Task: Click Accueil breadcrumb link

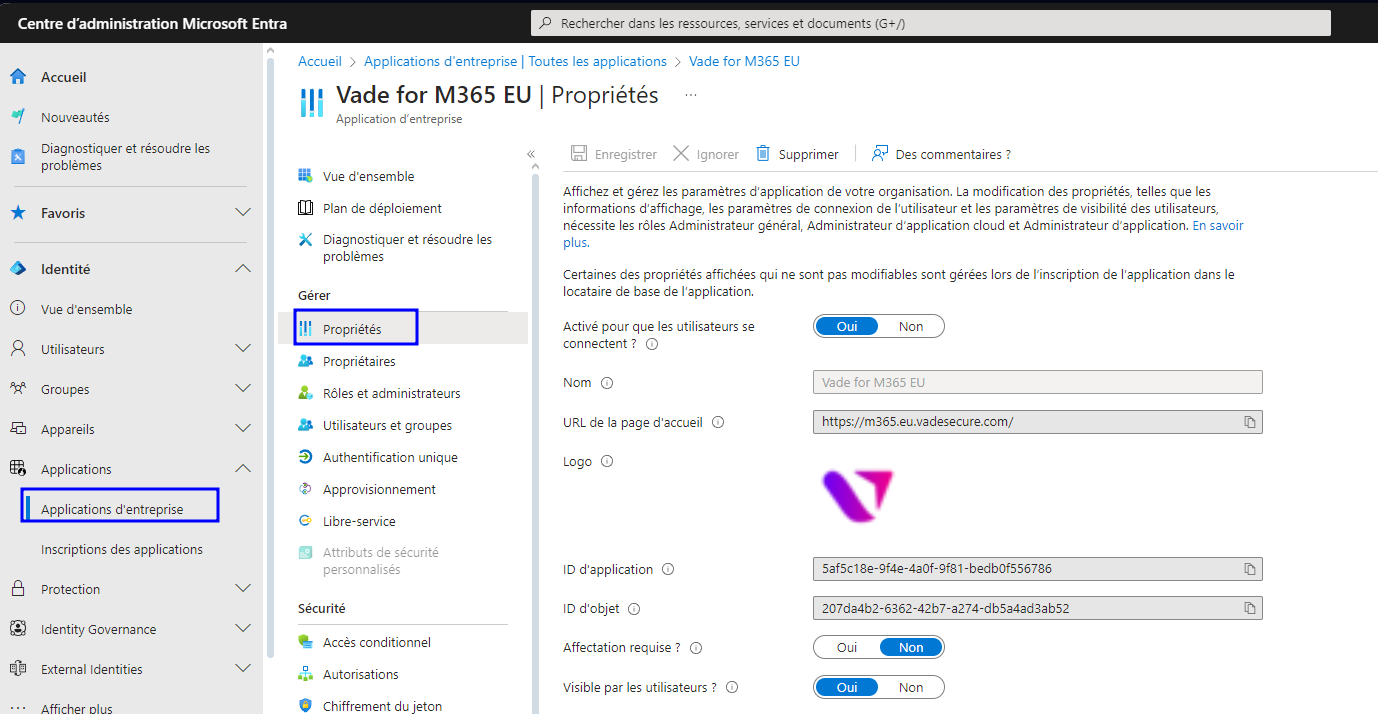Action: pos(320,61)
